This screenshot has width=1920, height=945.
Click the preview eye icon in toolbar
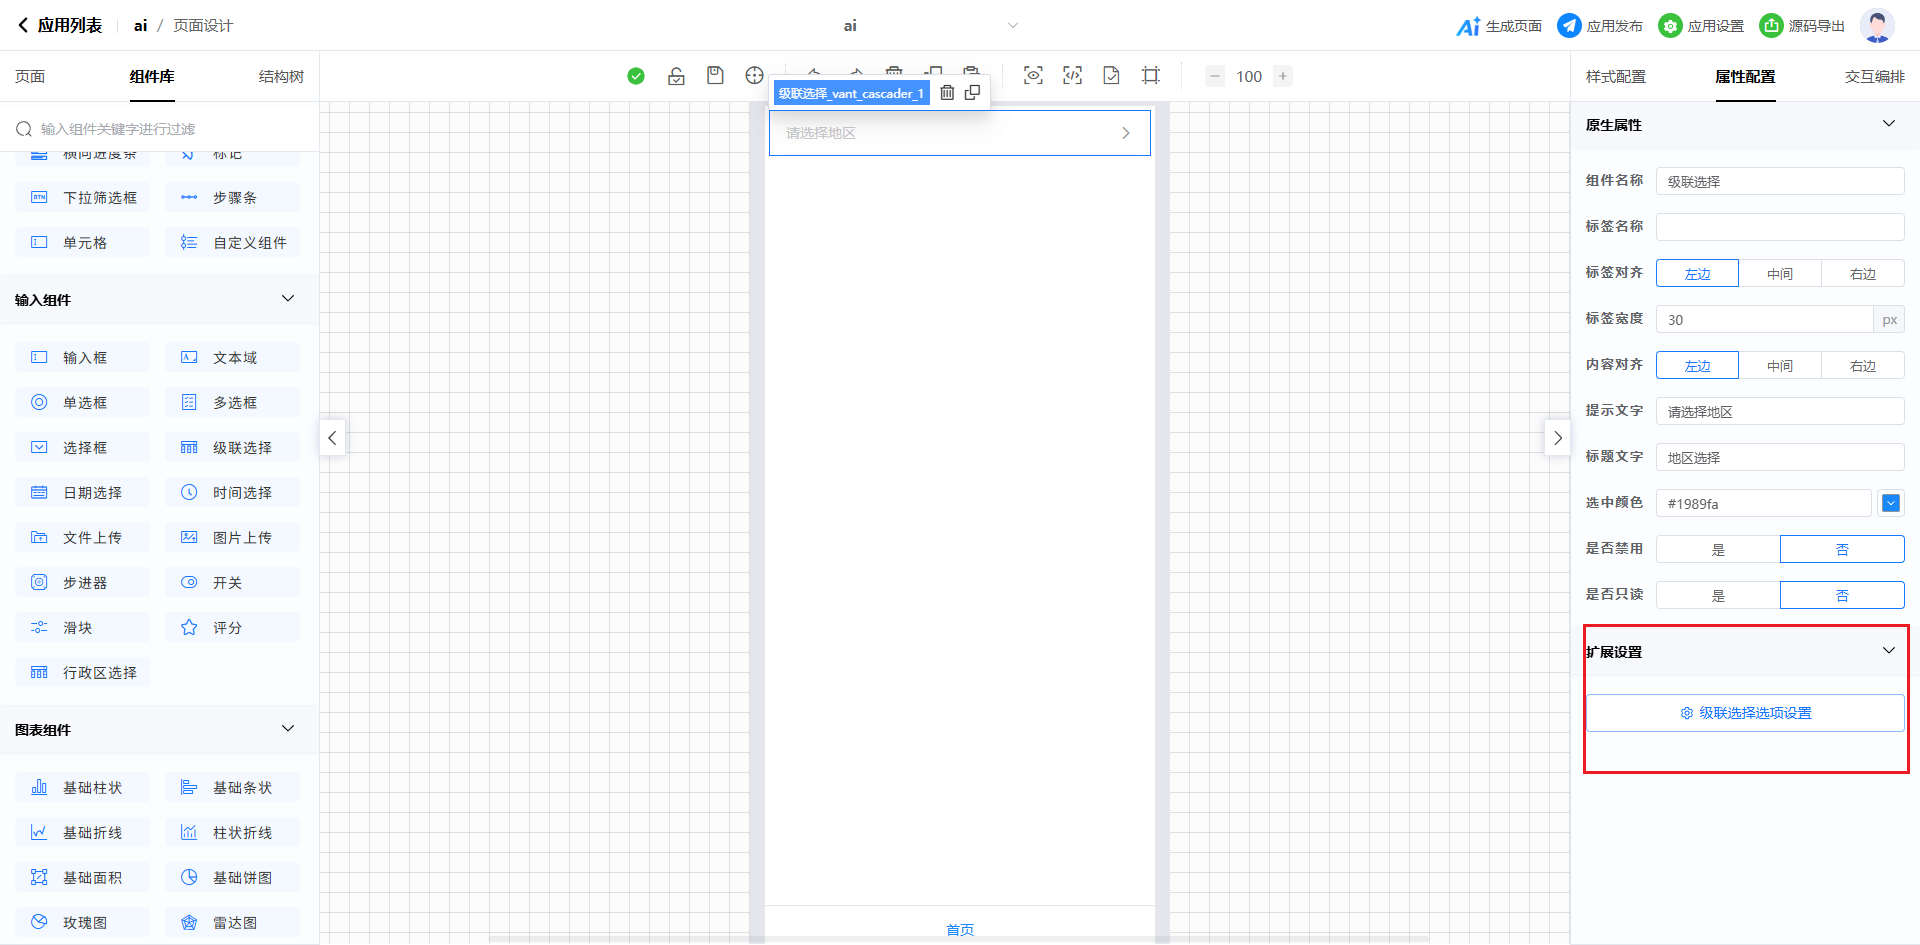1033,76
